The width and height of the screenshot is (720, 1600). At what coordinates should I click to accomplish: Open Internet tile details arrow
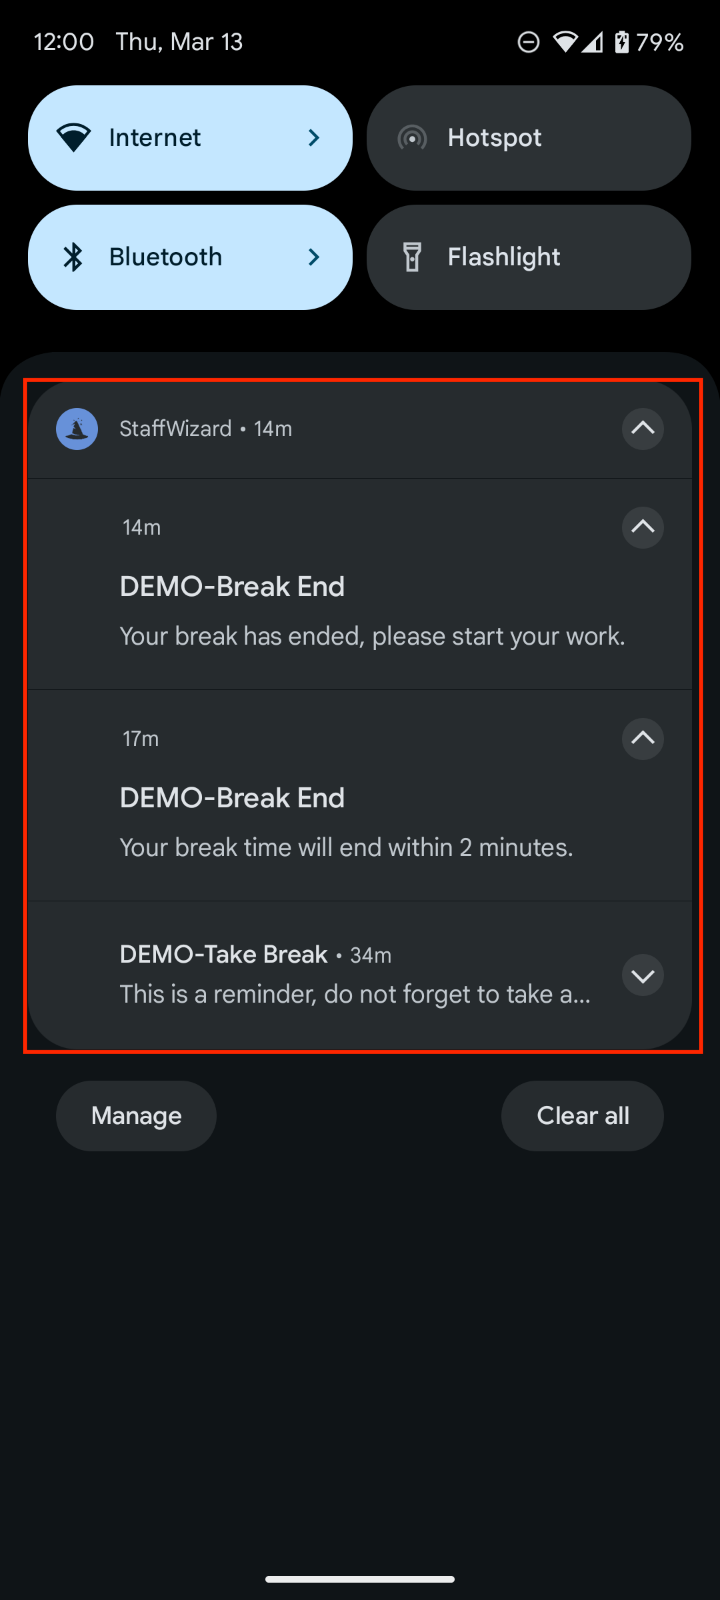[314, 138]
